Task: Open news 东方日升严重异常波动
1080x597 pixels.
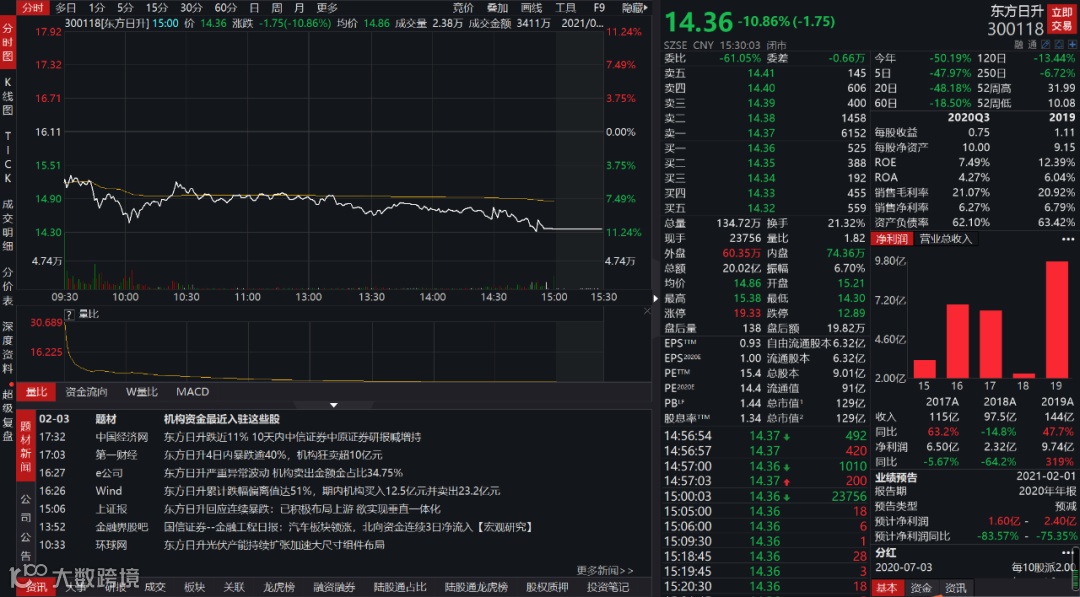Action: click(283, 473)
